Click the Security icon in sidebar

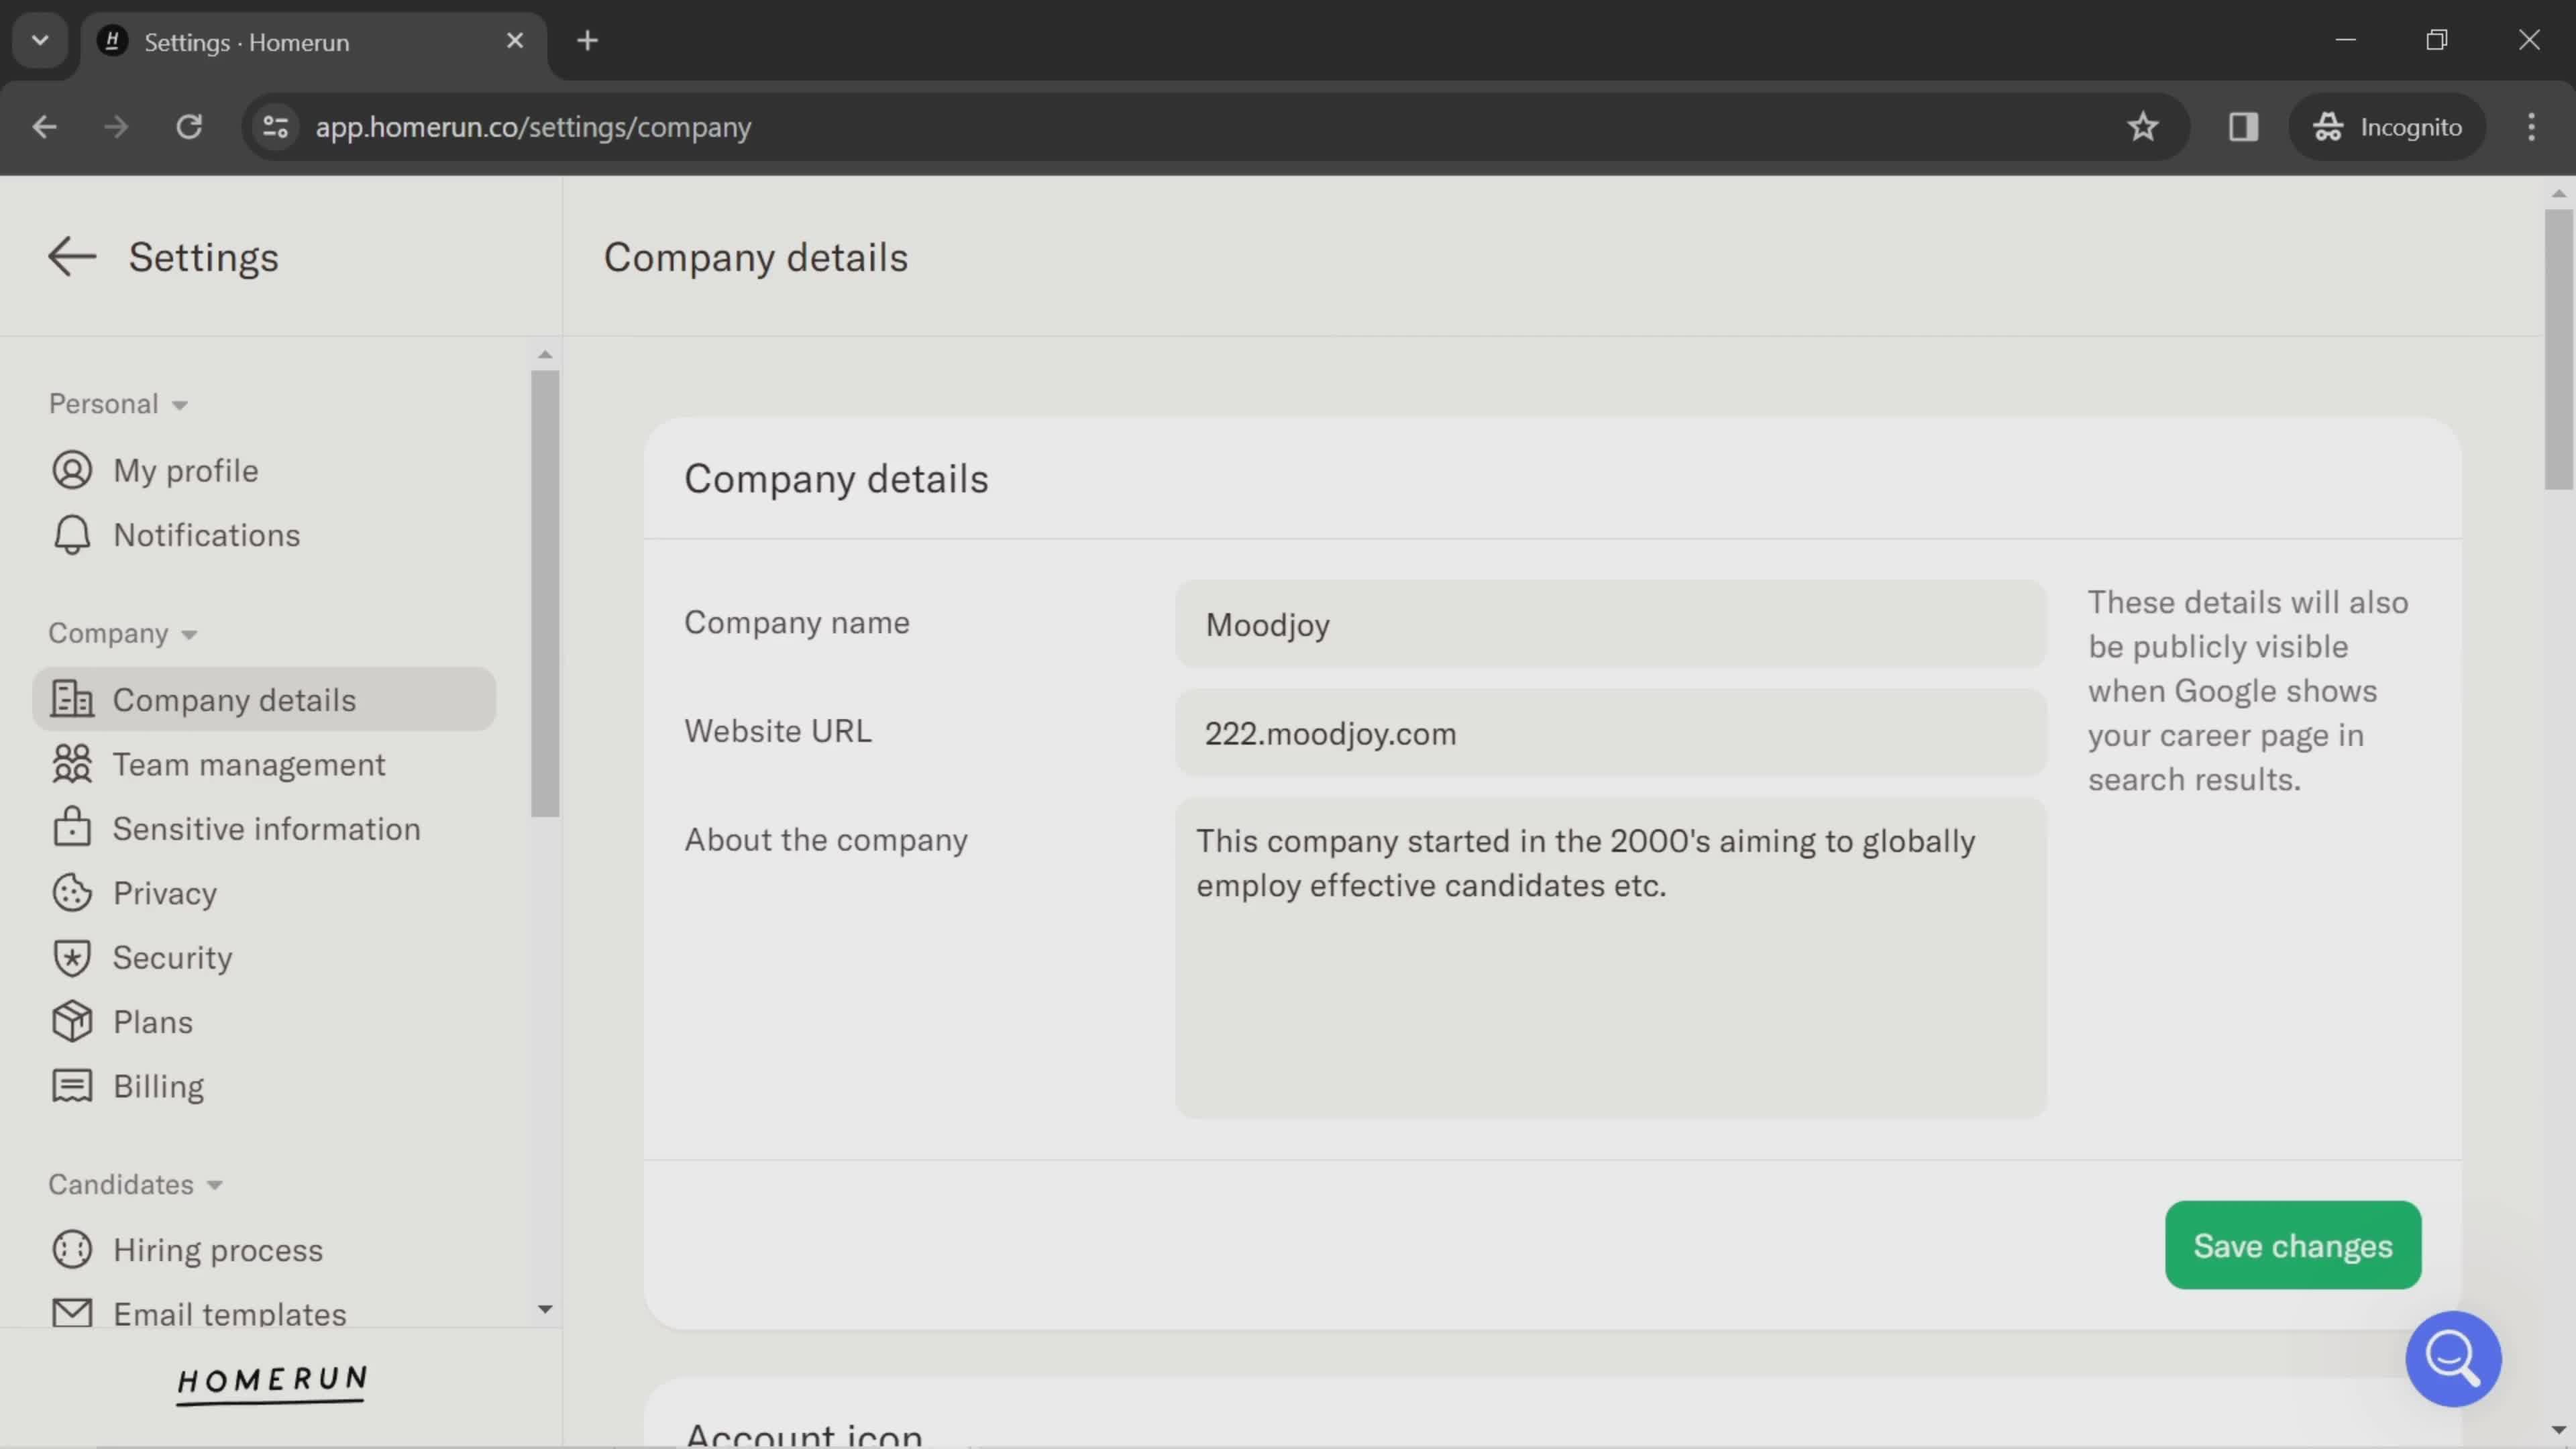click(x=70, y=957)
